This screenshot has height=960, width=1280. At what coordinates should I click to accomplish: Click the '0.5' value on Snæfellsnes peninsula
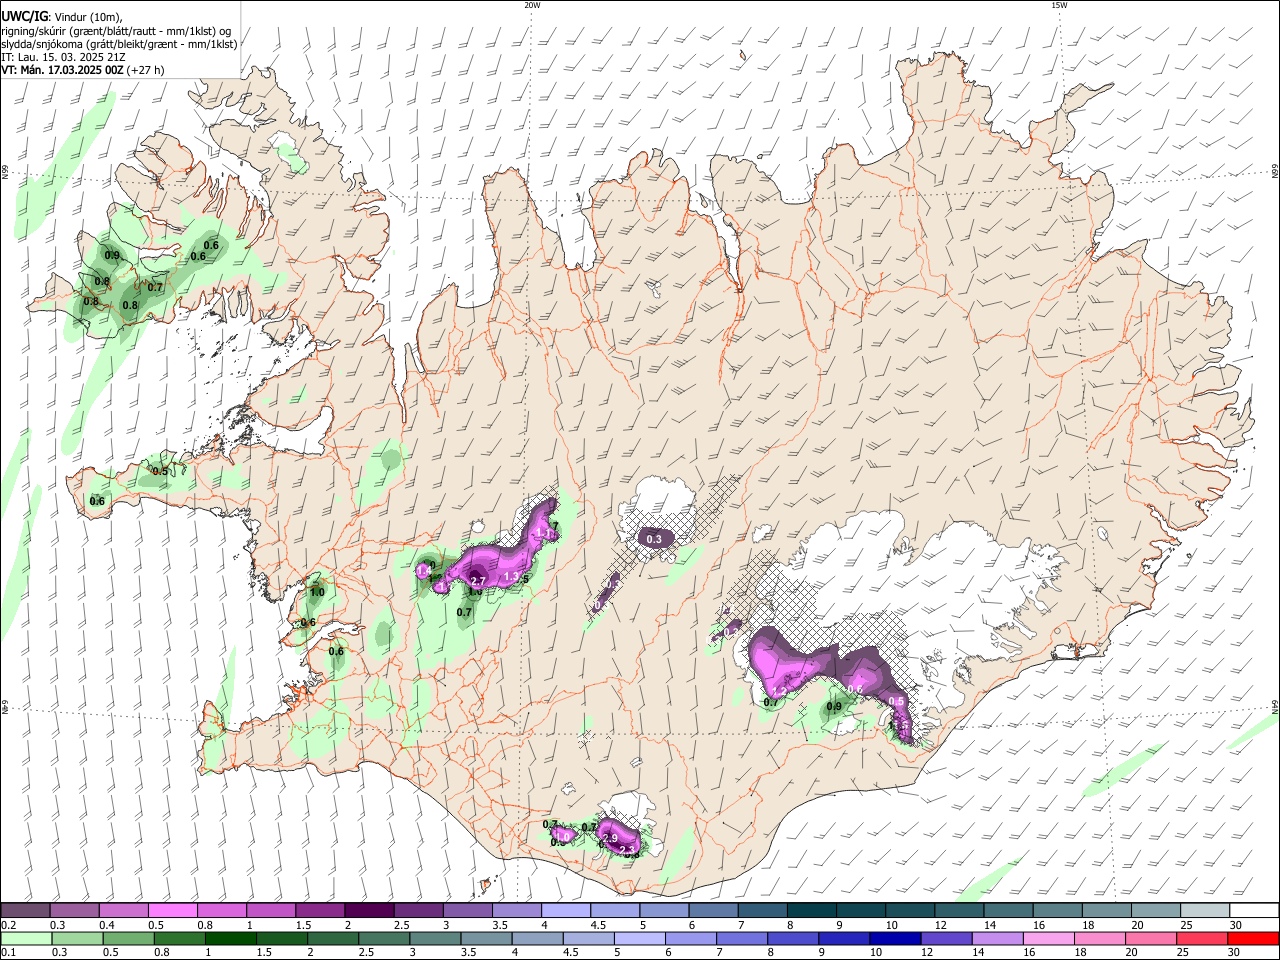point(160,471)
